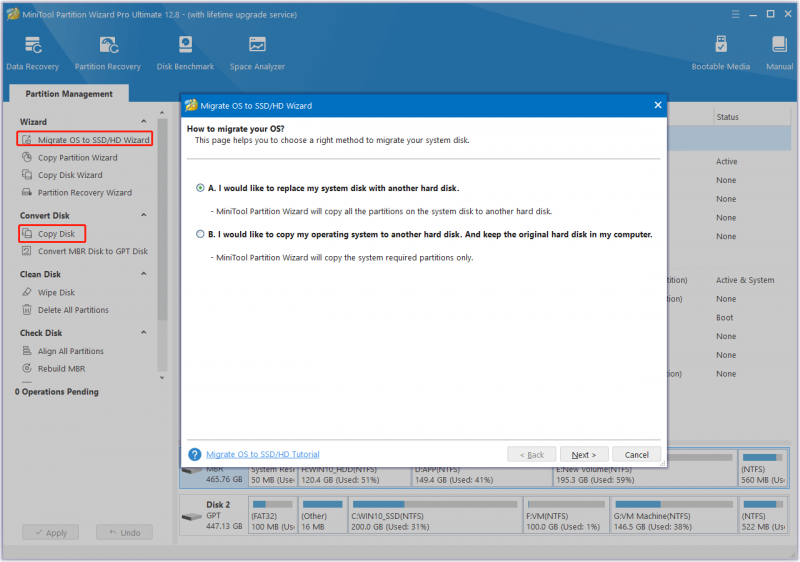Click the hamburger menu icon in title bar
The width and height of the screenshot is (800, 562).
coord(735,14)
